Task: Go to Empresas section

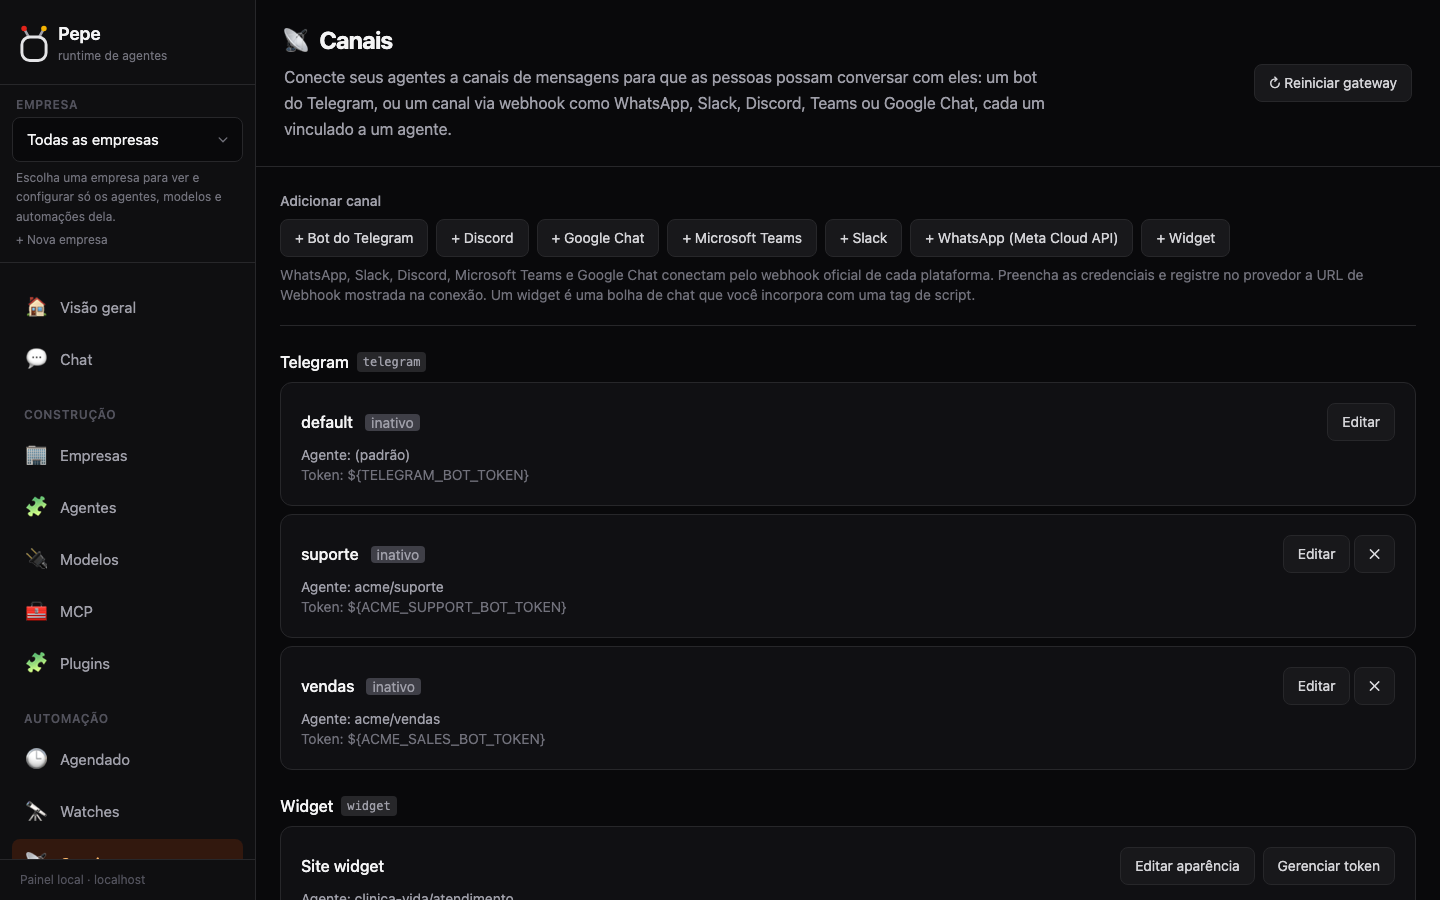Action: pyautogui.click(x=127, y=455)
